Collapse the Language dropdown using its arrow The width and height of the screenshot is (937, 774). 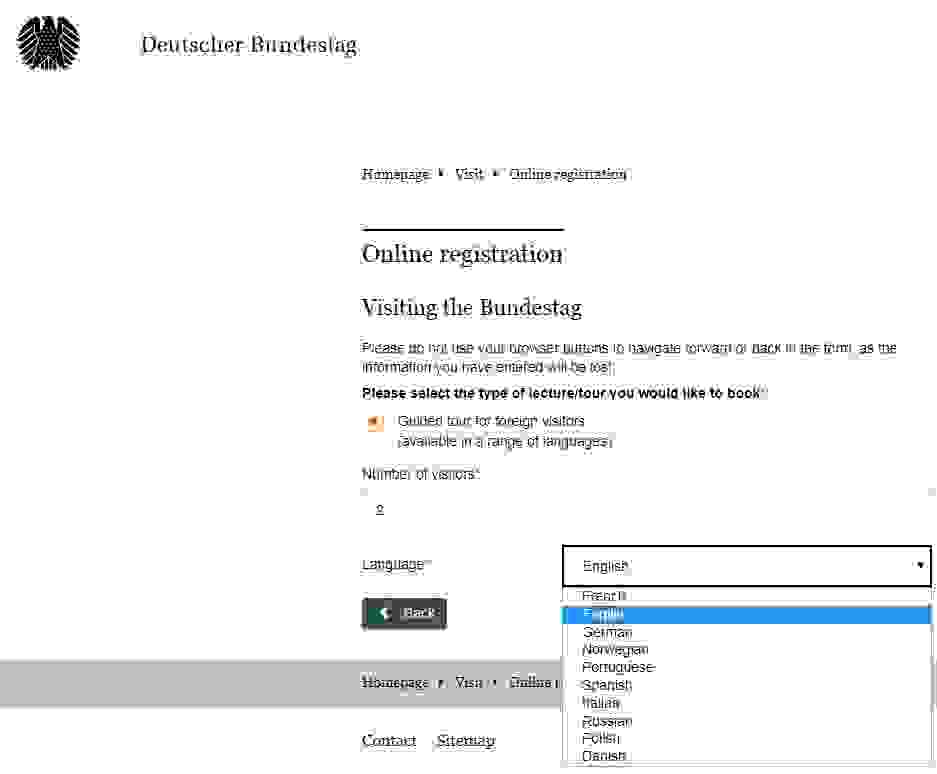[920, 566]
